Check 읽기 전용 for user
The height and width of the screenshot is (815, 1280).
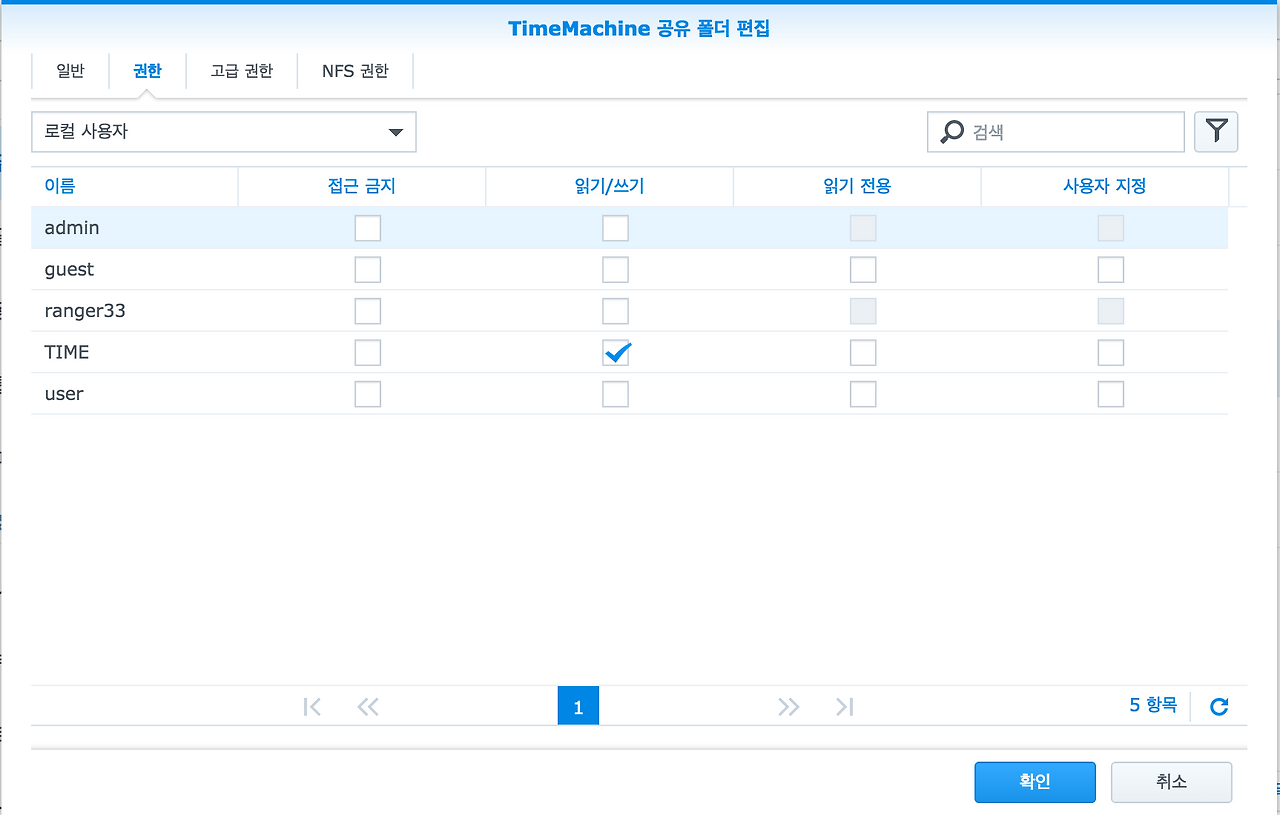(x=863, y=393)
